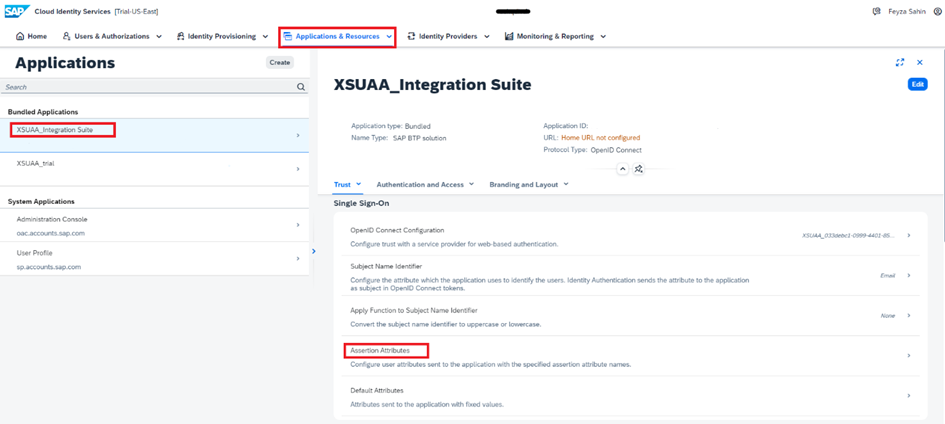Select XSUAA_trial application
Screen dimensions: 945x424
[x=154, y=169]
